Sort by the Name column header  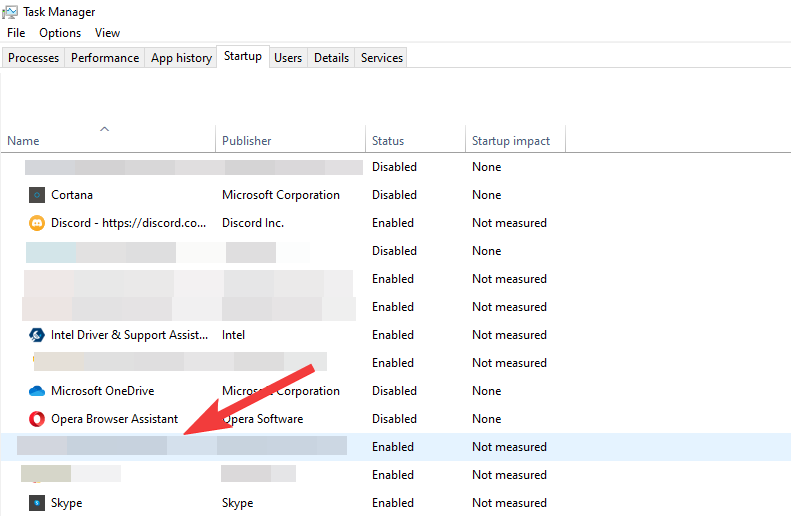pyautogui.click(x=24, y=141)
